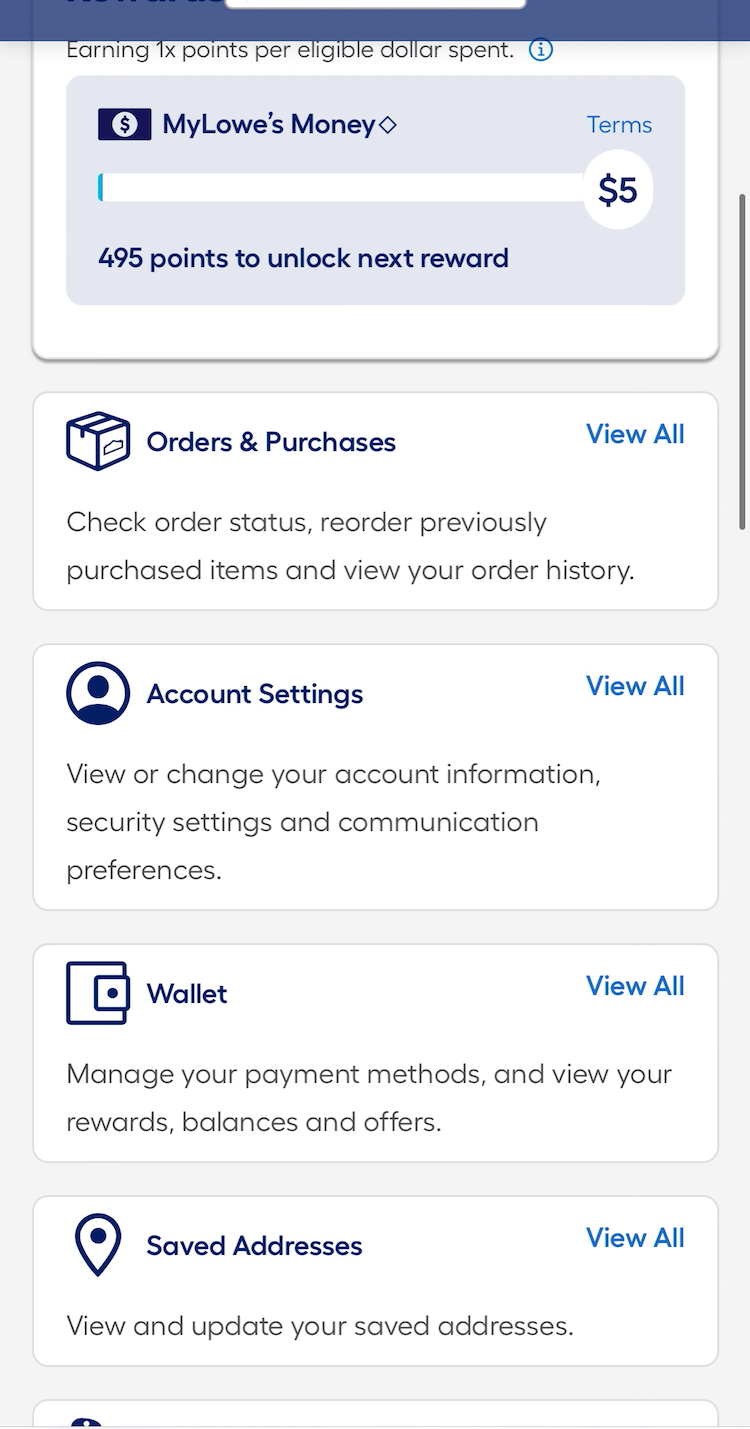Click the $5 reward circle badge
Viewport: 750px width, 1429px height.
click(618, 189)
